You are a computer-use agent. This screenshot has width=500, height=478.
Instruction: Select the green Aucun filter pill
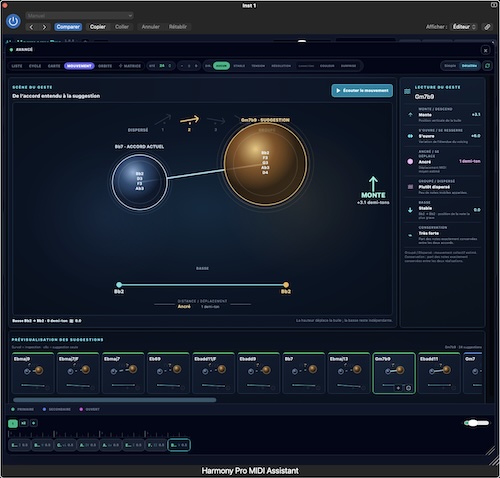[221, 66]
